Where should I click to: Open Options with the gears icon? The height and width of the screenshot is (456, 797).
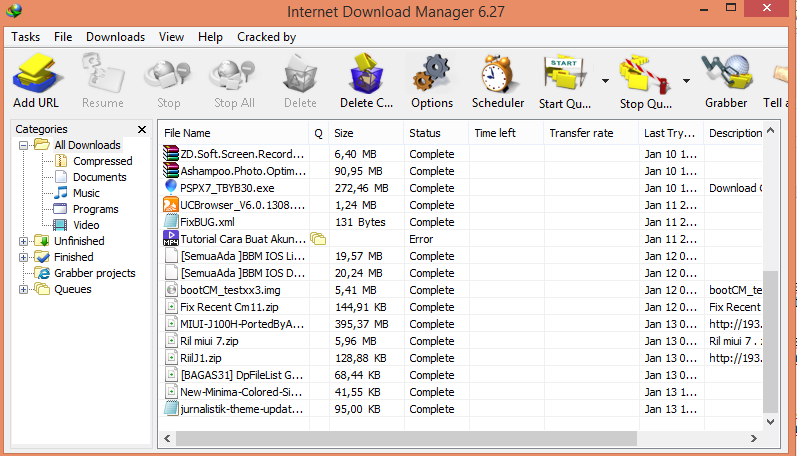coord(432,74)
